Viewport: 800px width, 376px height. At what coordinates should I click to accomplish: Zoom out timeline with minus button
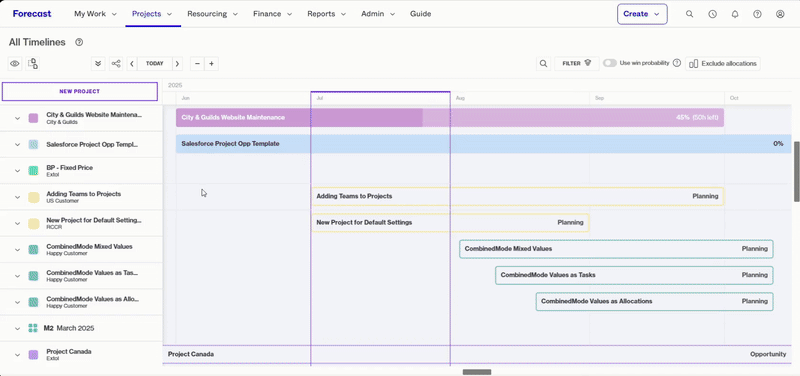click(x=197, y=64)
